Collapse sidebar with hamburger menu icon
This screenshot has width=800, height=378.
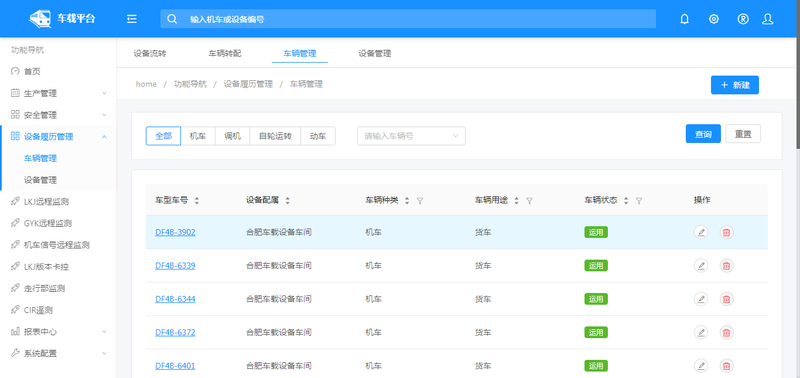tap(132, 19)
